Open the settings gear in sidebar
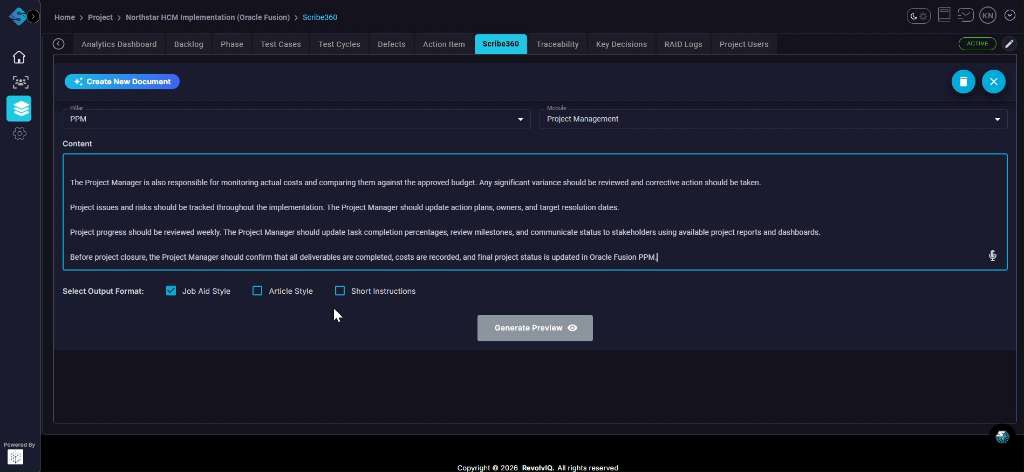The image size is (1024, 472). click(20, 133)
